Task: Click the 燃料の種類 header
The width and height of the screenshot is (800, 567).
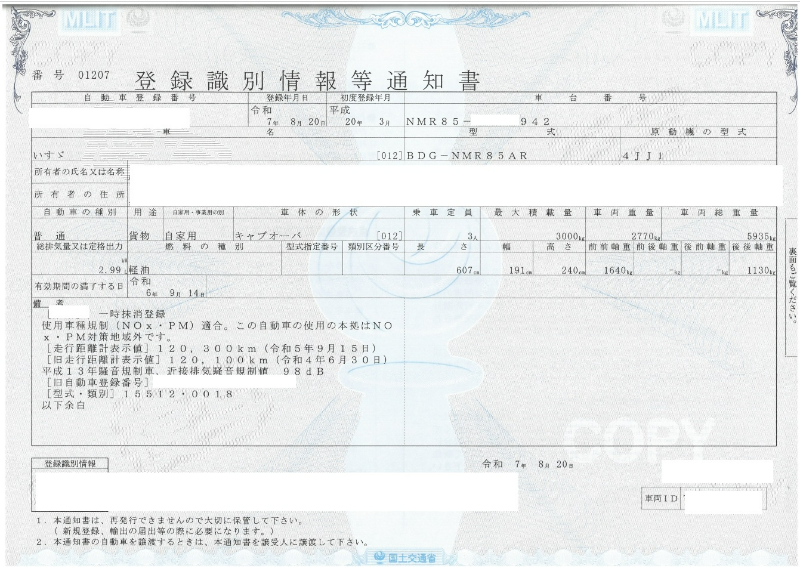Action: tap(204, 246)
